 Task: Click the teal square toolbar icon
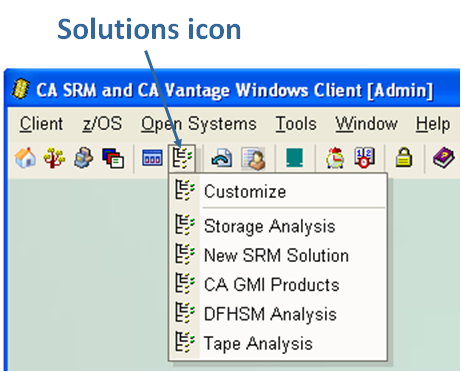(x=295, y=158)
